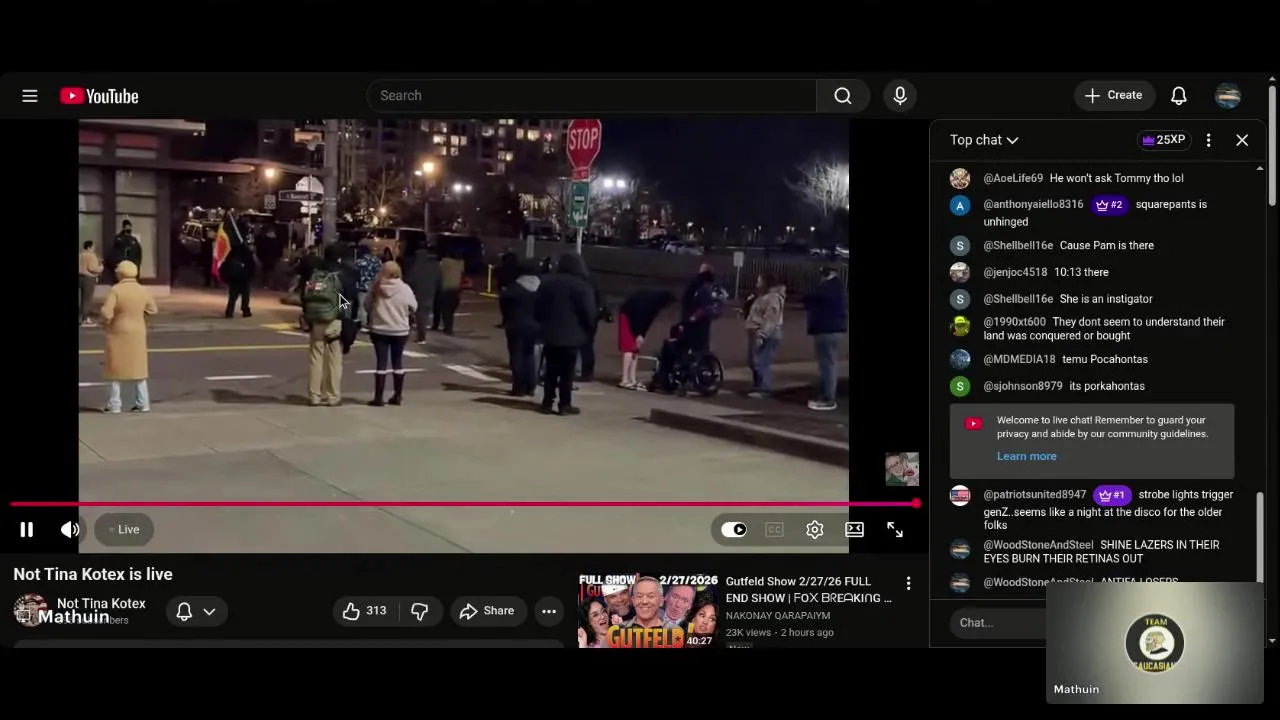
Task: Open channel notification preferences dropdown
Action: [x=196, y=611]
